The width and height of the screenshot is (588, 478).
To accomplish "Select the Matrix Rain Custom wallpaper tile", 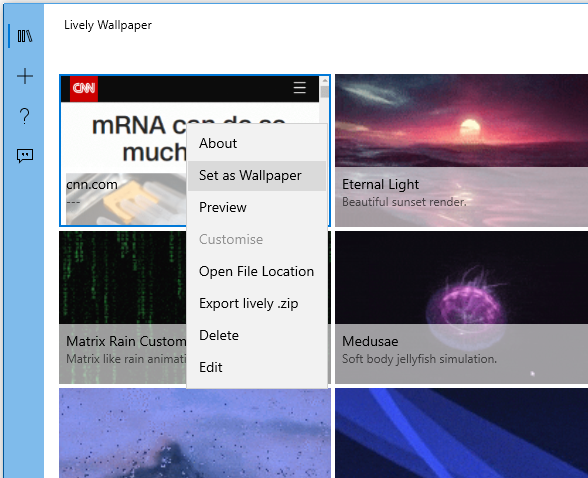I will (123, 307).
